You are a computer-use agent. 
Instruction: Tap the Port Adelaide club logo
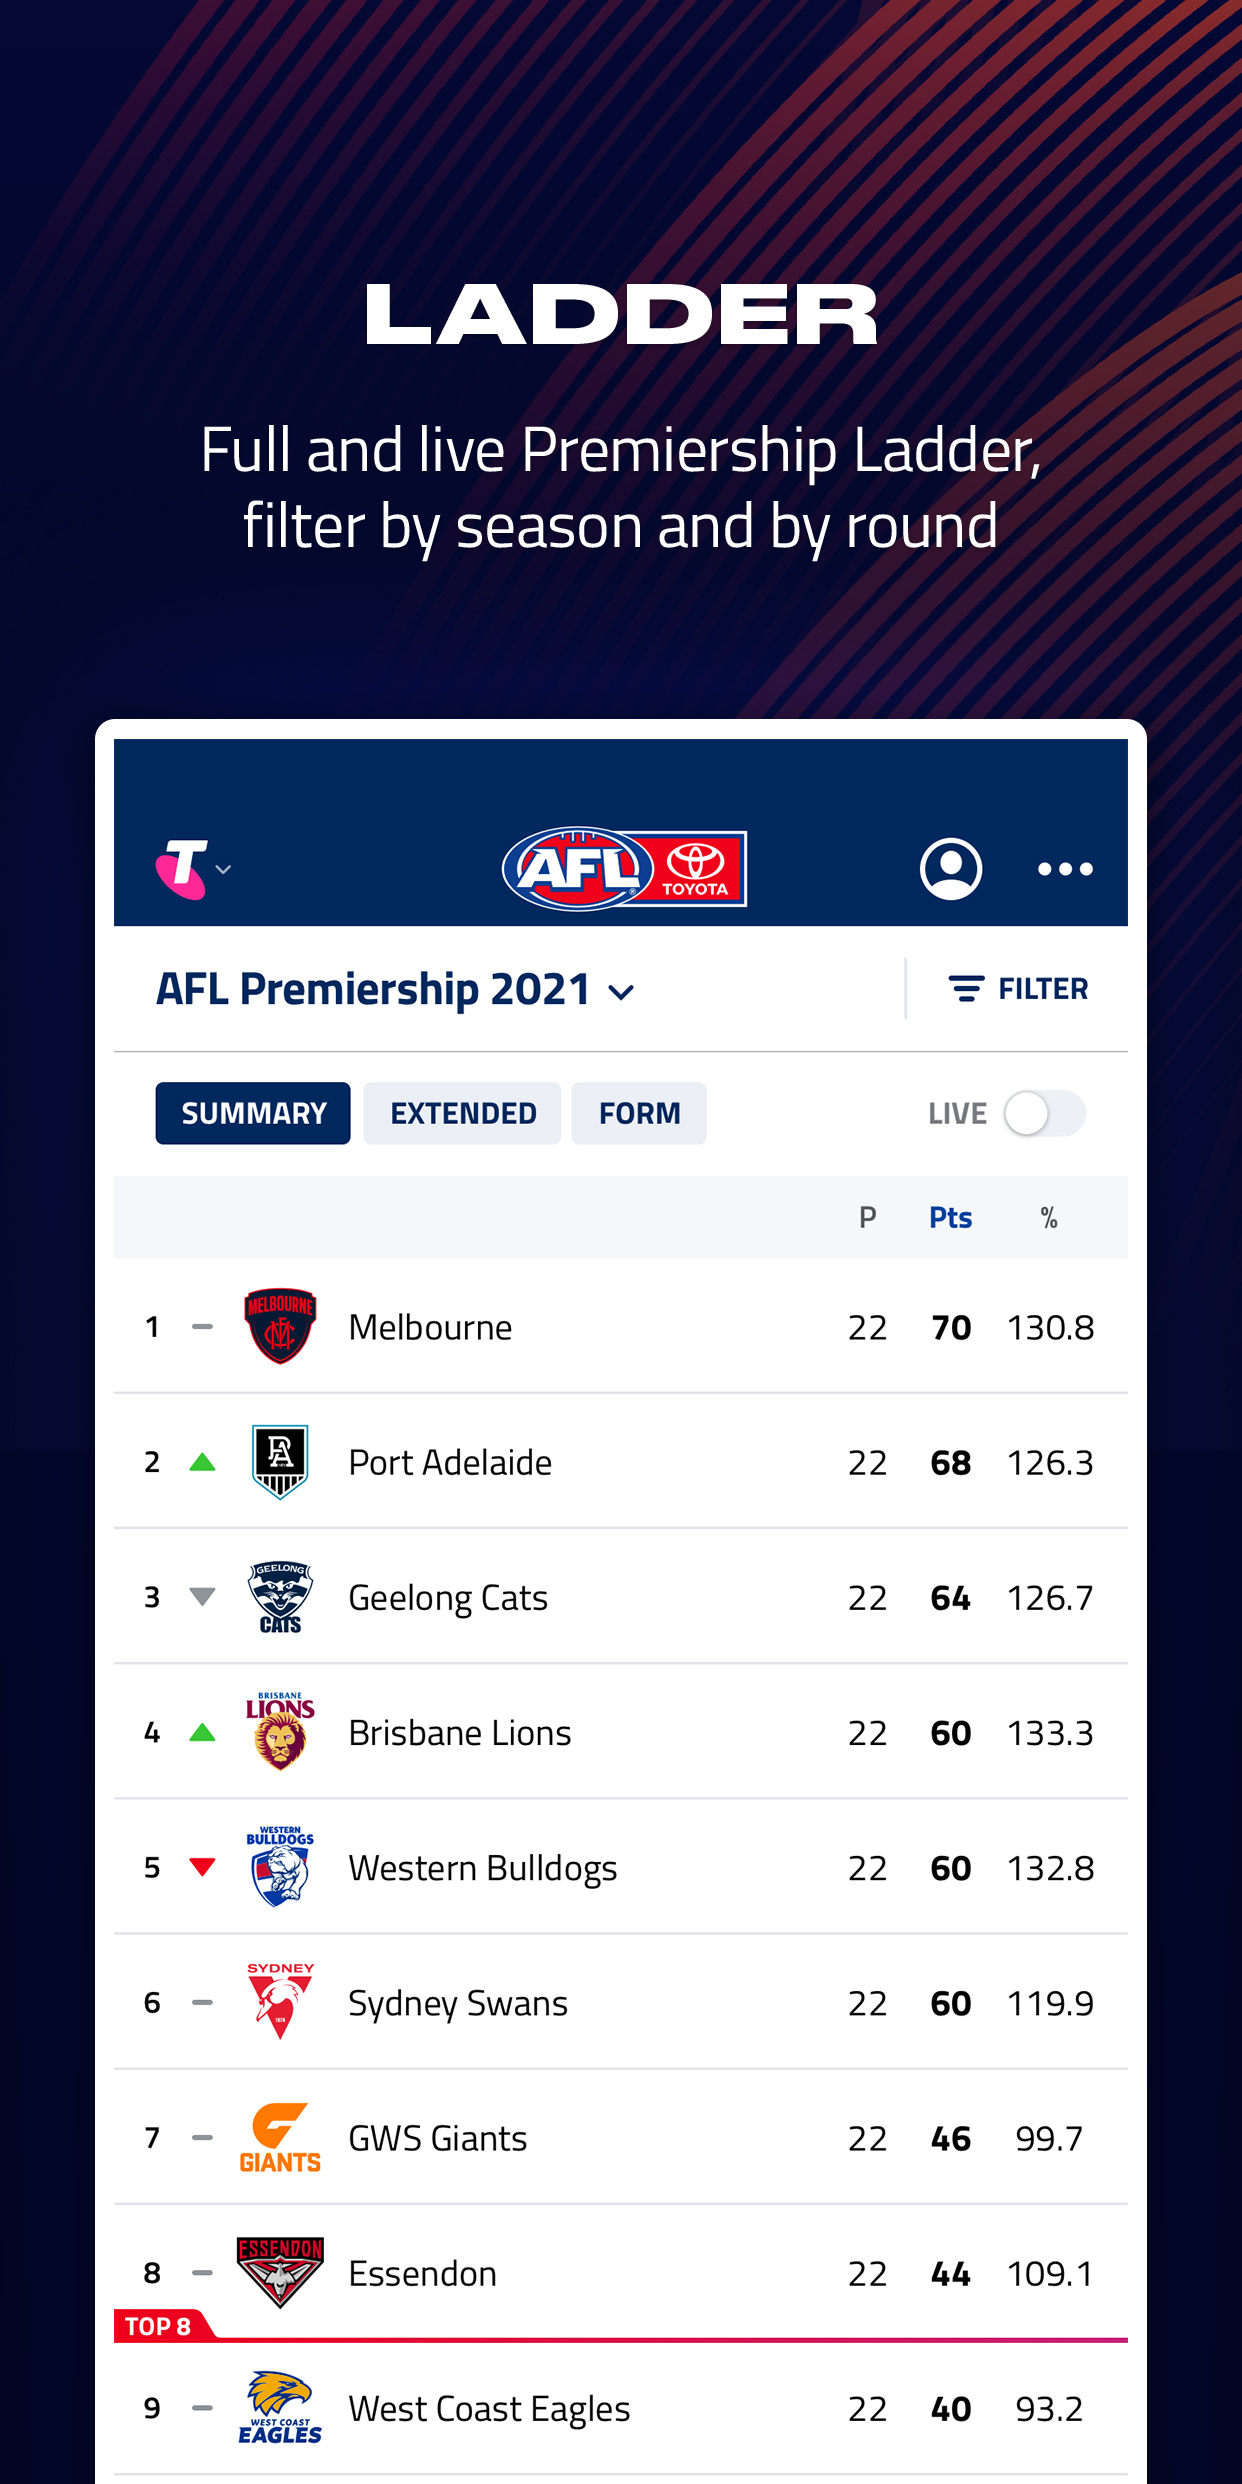tap(280, 1461)
